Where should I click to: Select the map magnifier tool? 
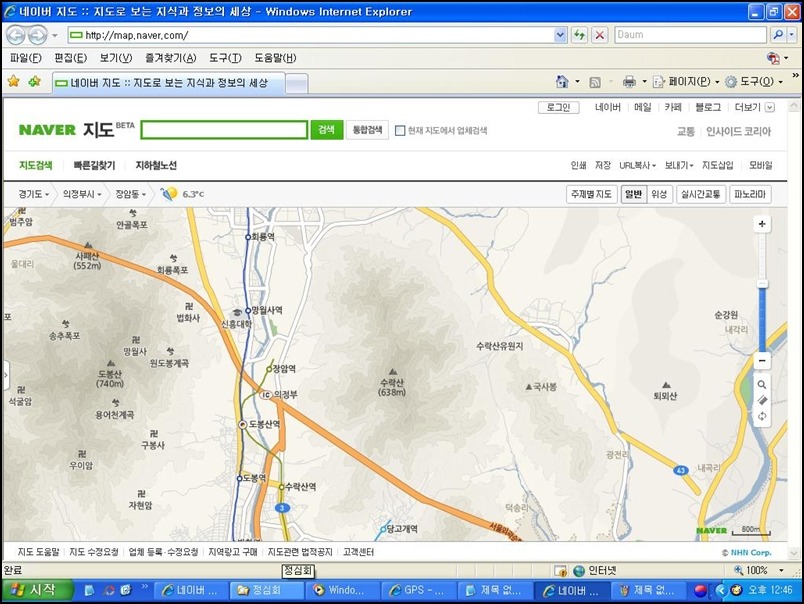762,385
